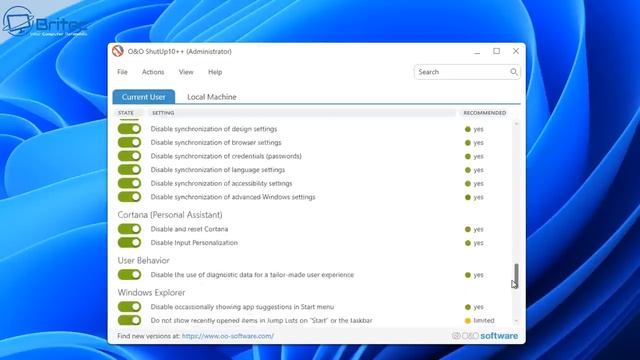
Task: Switch to the Local Machine tab
Action: (212, 97)
